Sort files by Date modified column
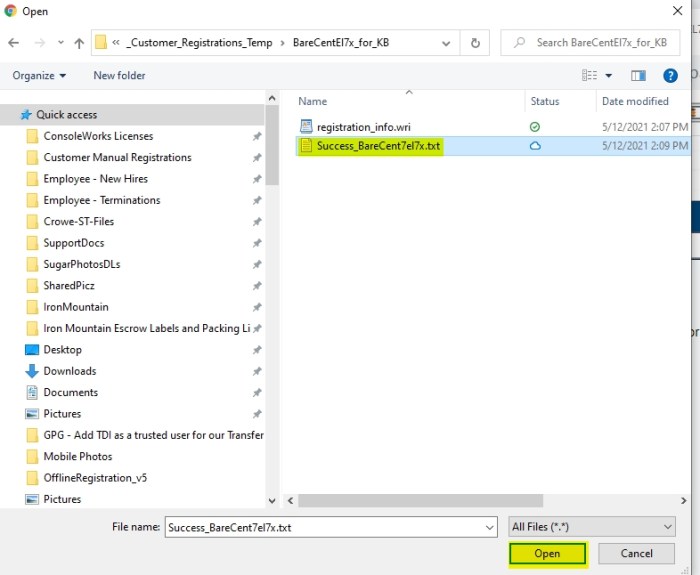 [635, 101]
